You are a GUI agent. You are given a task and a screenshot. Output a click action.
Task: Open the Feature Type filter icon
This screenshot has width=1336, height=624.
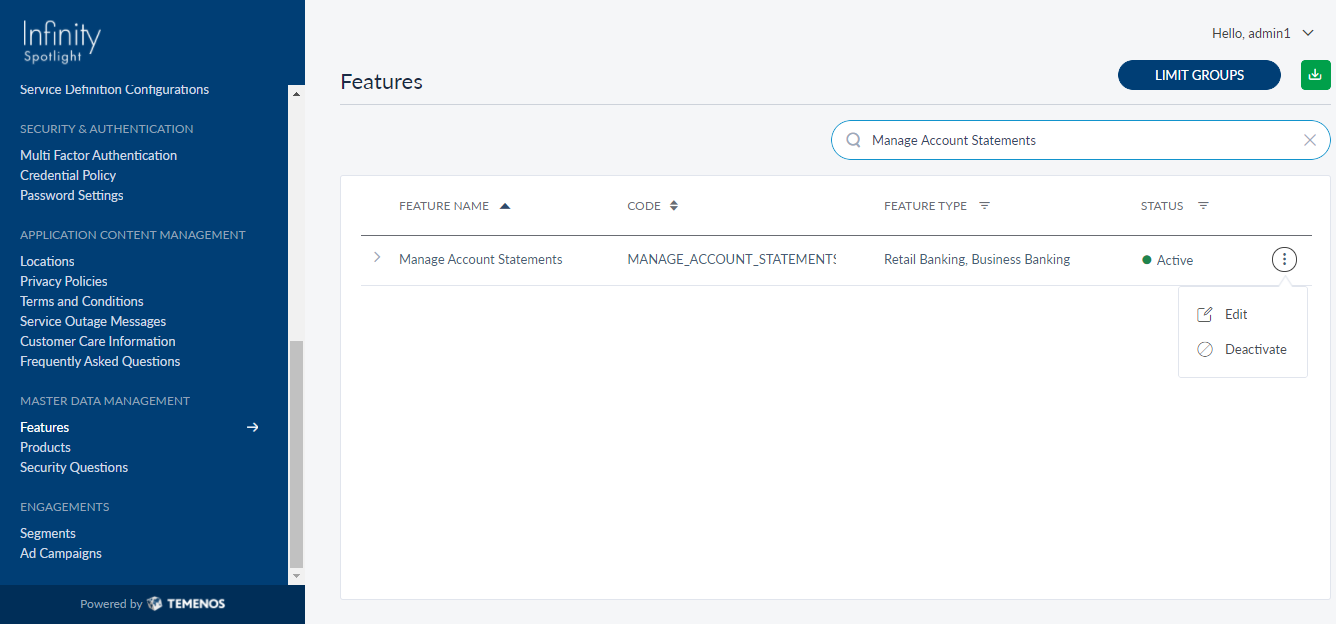coord(984,206)
